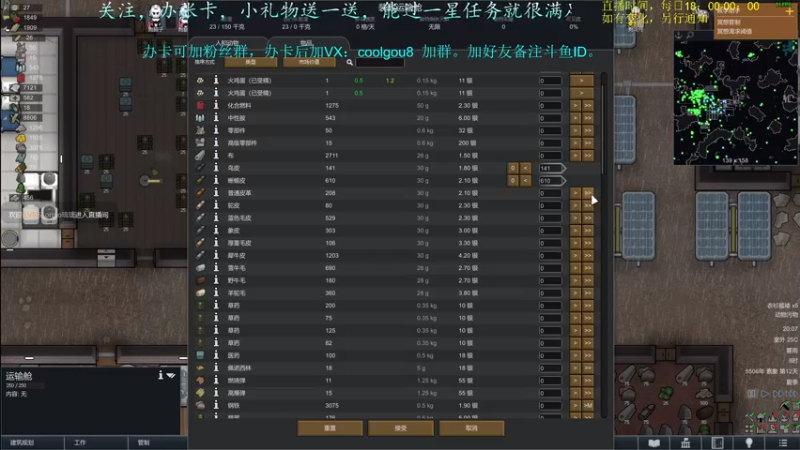Edit 鸟皮 quantity field showing 141
The height and width of the screenshot is (450, 800).
point(551,168)
